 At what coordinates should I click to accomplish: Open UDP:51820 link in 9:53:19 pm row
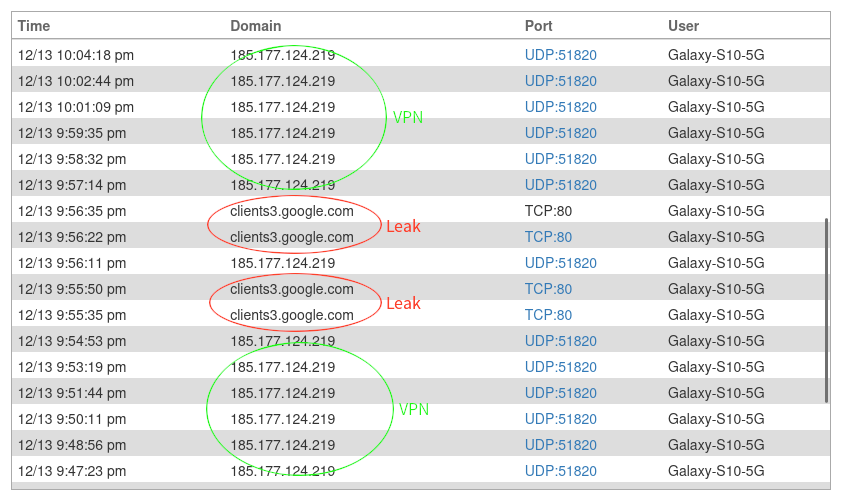click(560, 367)
